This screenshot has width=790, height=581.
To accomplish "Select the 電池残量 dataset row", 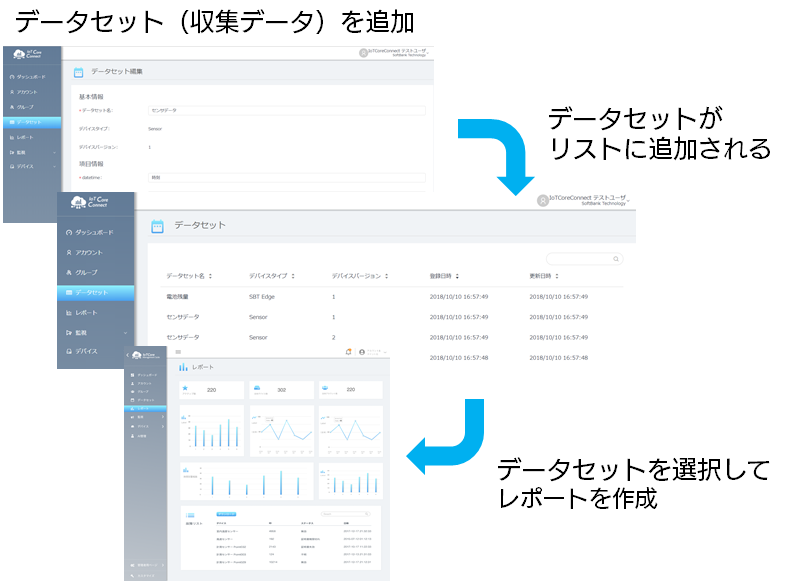I will click(x=391, y=297).
